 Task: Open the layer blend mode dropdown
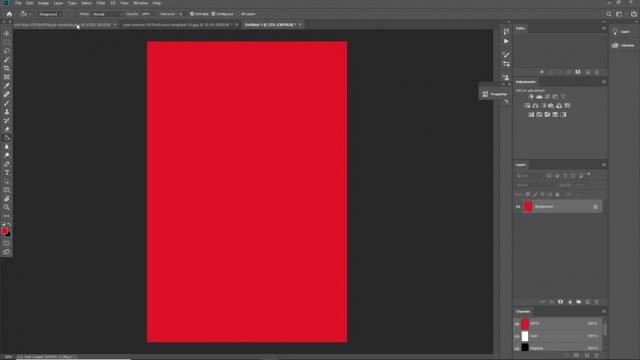pyautogui.click(x=535, y=185)
